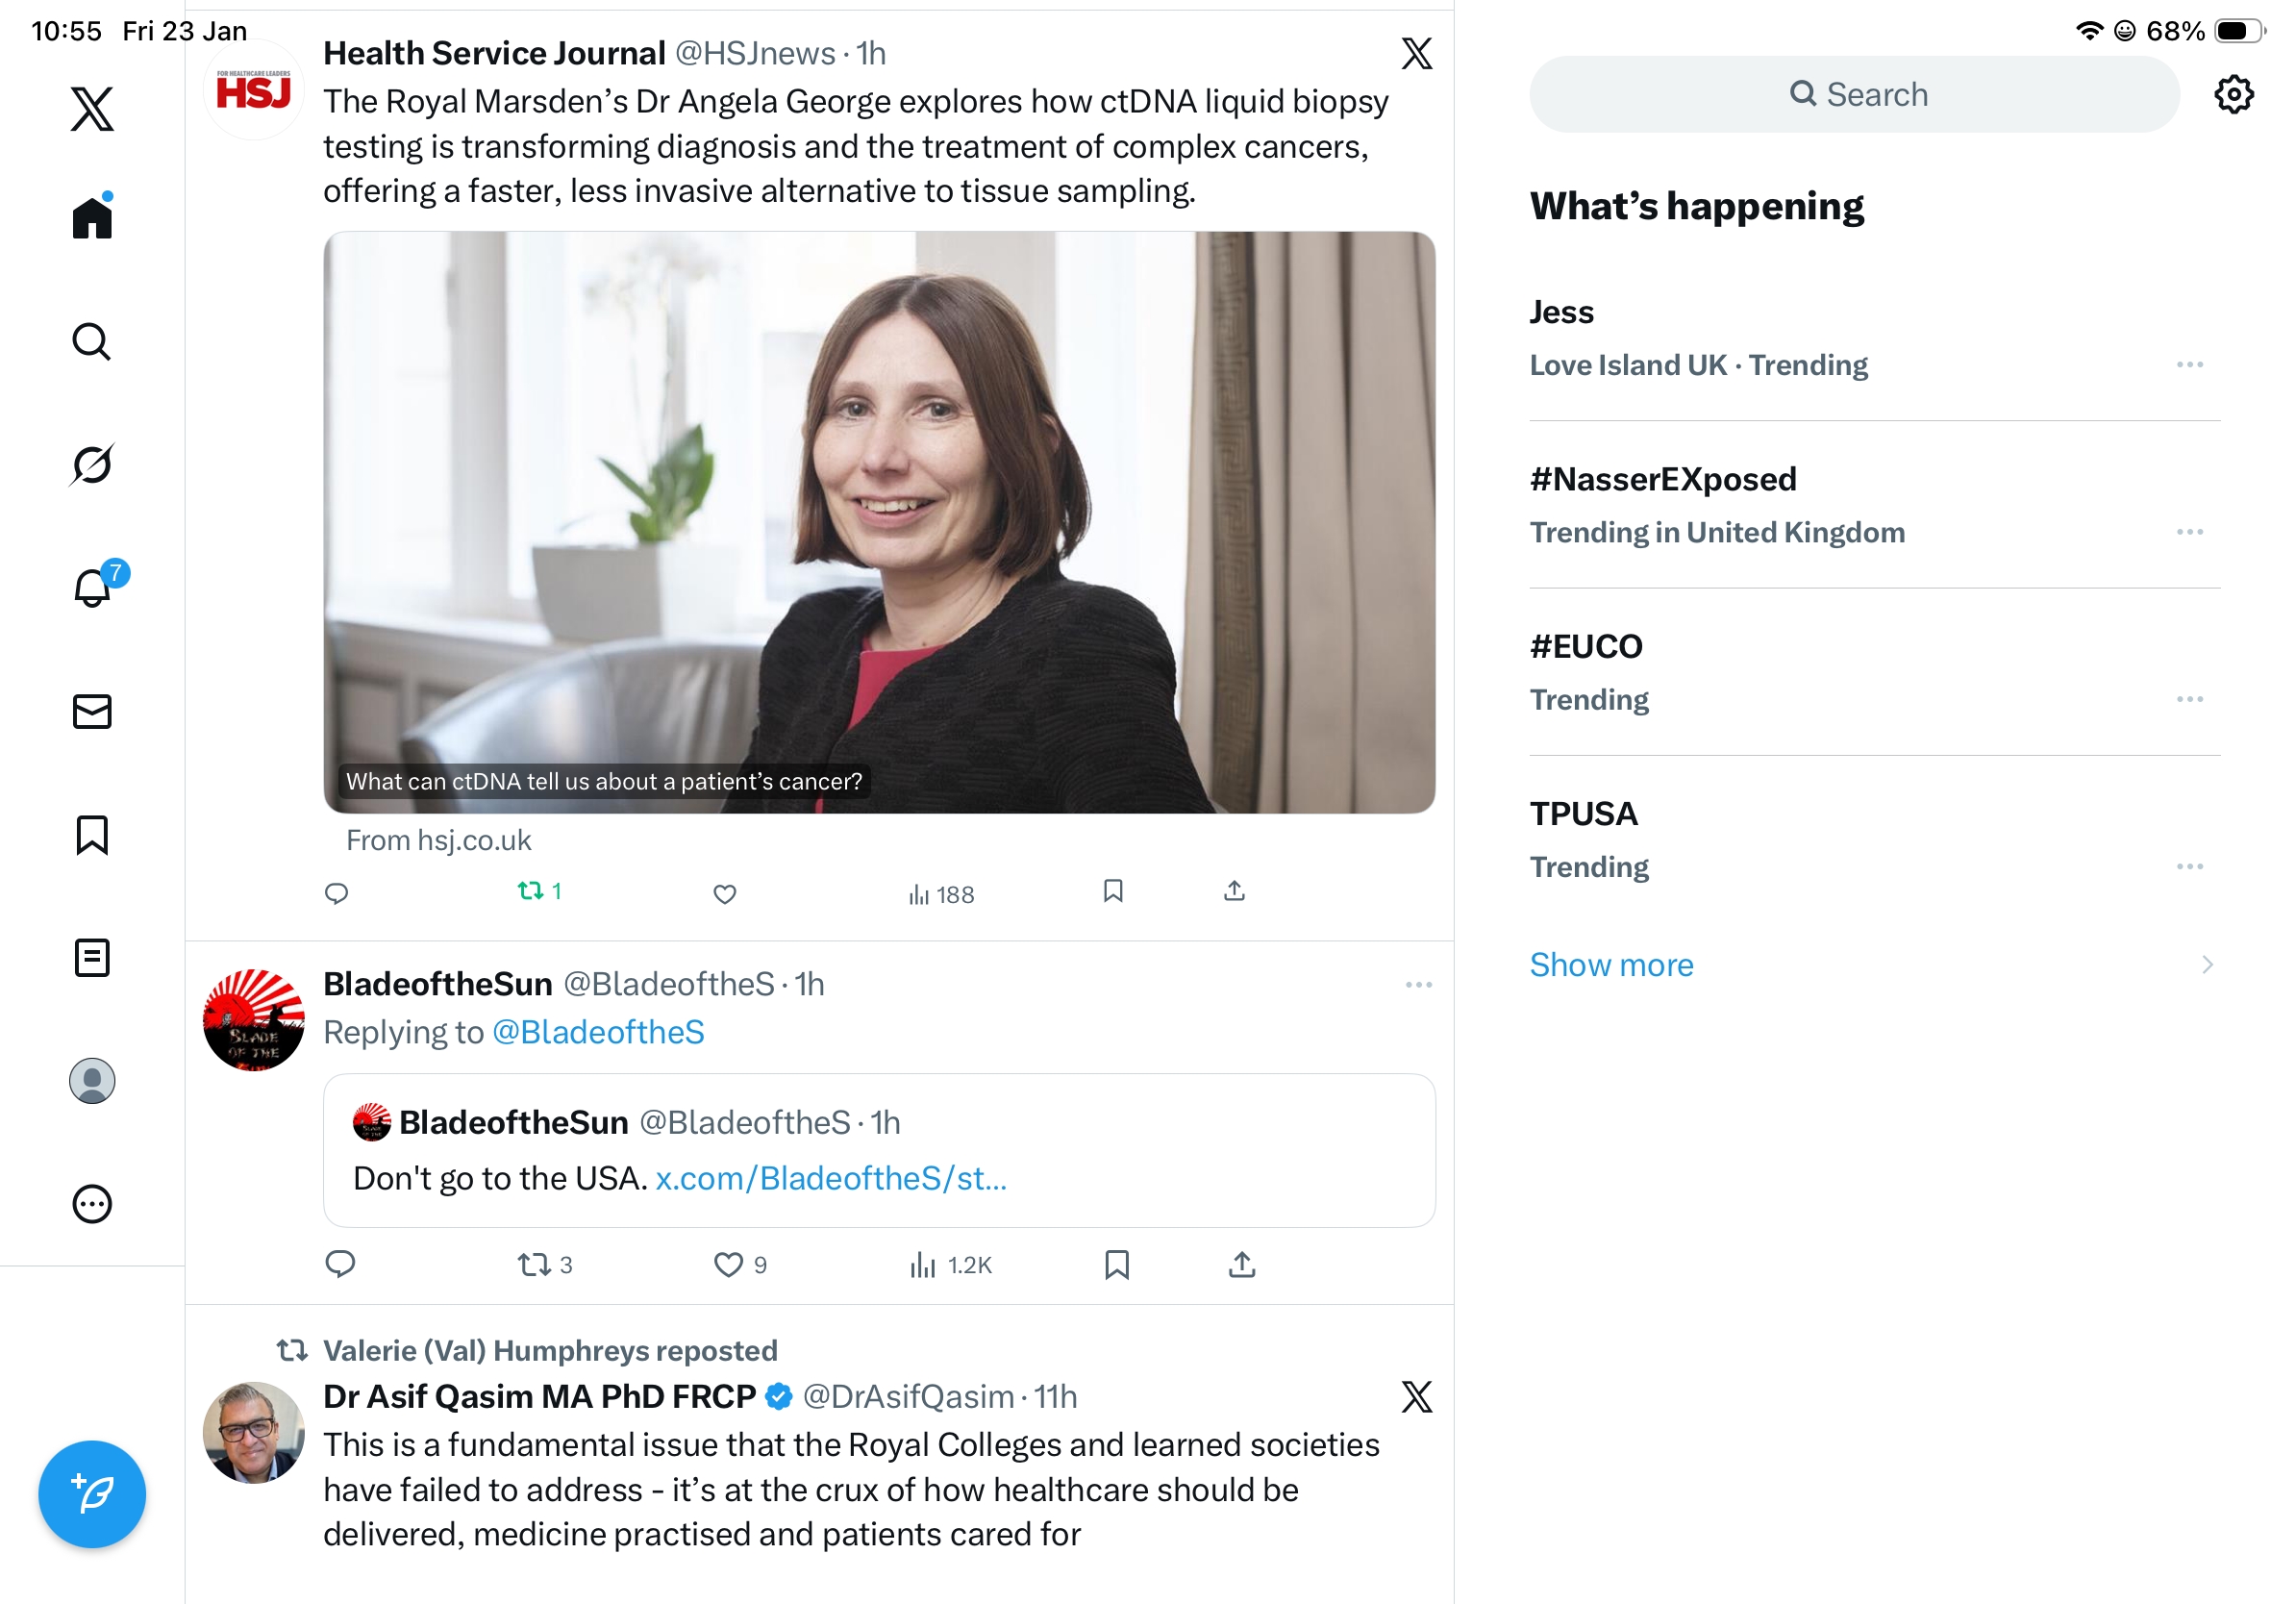
Task: Bookmark the BladeoftheSun post
Action: pos(1116,1264)
